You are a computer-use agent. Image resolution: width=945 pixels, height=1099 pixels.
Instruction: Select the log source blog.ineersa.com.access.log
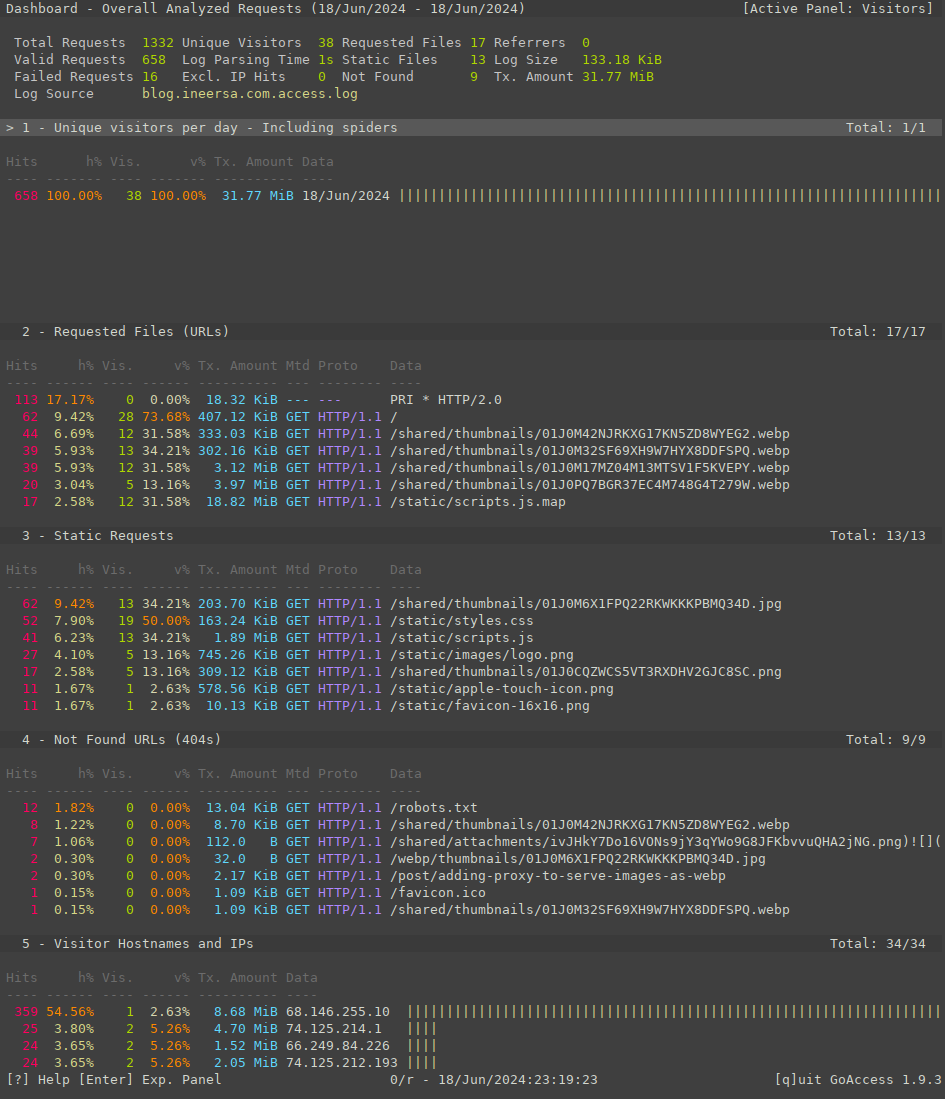coord(250,94)
